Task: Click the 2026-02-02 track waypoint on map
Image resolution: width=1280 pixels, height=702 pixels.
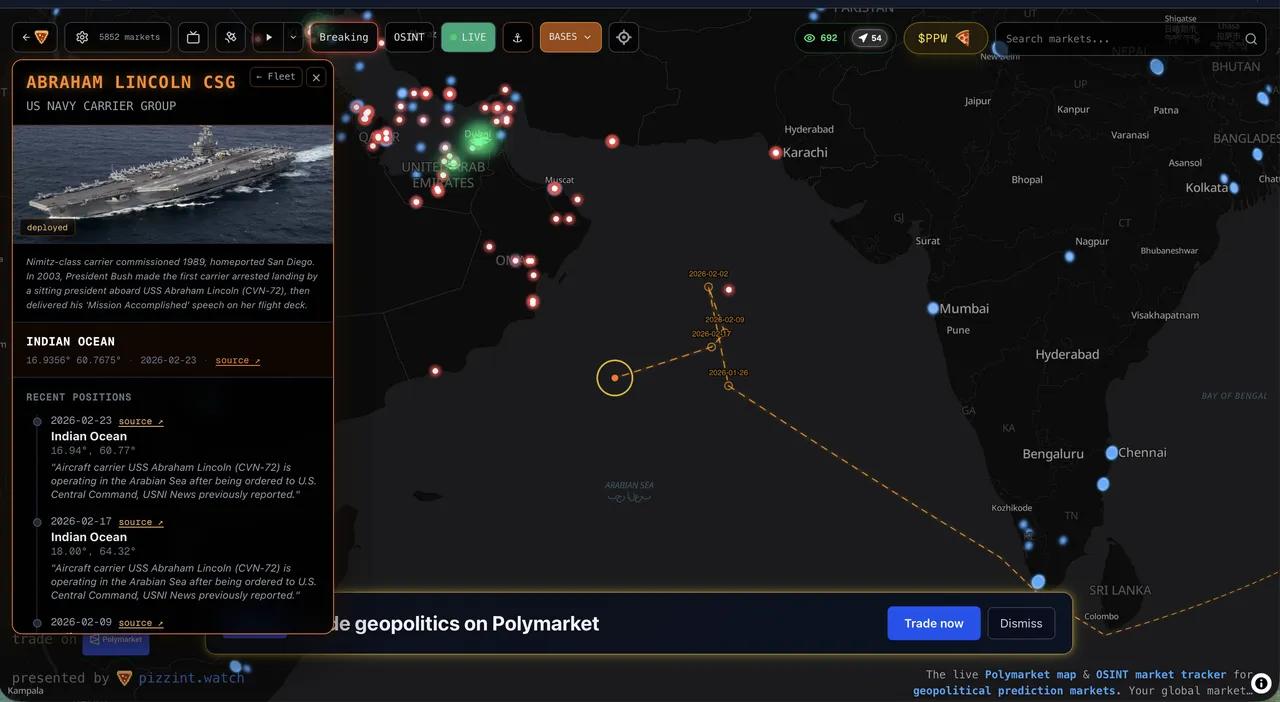Action: pos(708,287)
